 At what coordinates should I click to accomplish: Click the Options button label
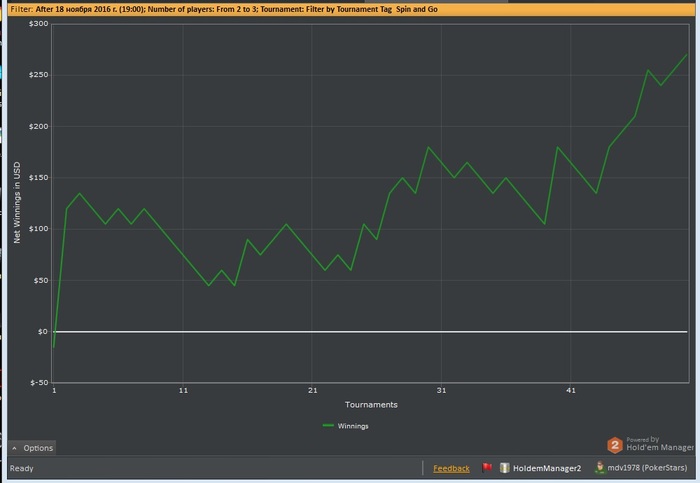pyautogui.click(x=38, y=448)
